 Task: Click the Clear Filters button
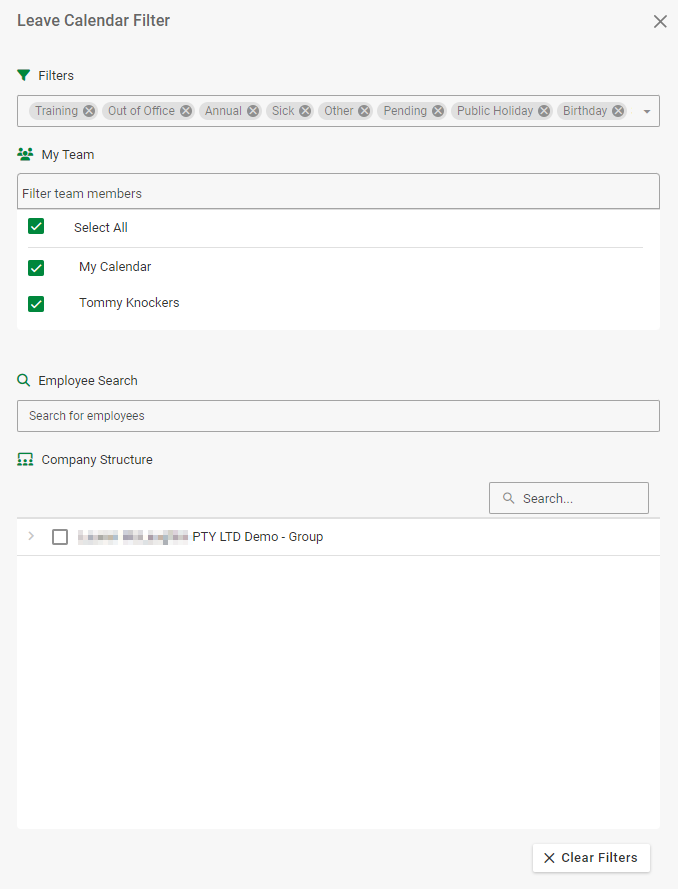point(591,858)
